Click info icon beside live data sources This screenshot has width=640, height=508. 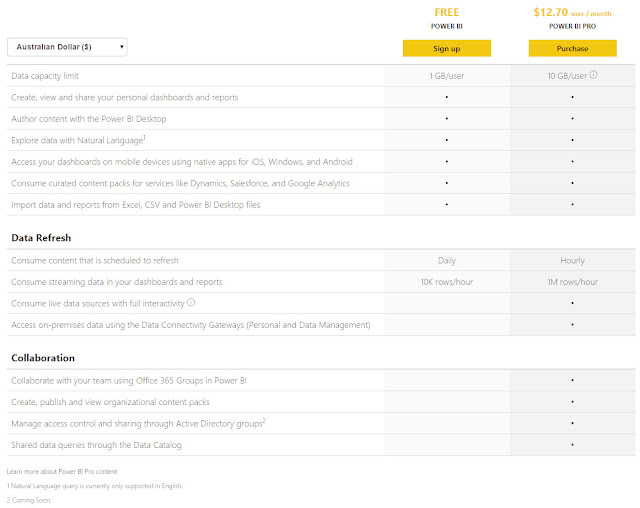tap(191, 302)
